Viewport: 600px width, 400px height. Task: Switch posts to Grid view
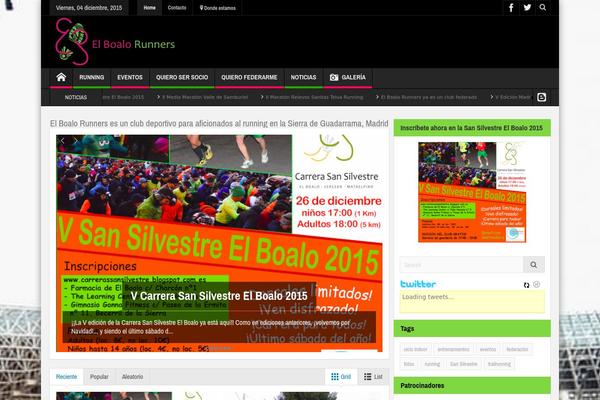[341, 377]
